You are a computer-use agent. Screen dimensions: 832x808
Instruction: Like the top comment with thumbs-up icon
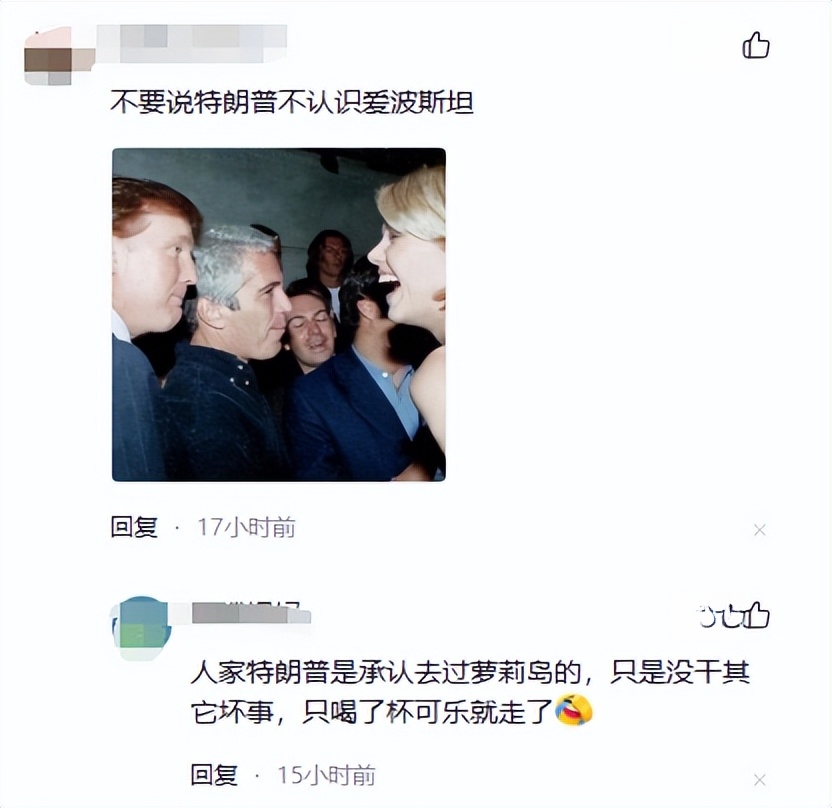[x=756, y=46]
